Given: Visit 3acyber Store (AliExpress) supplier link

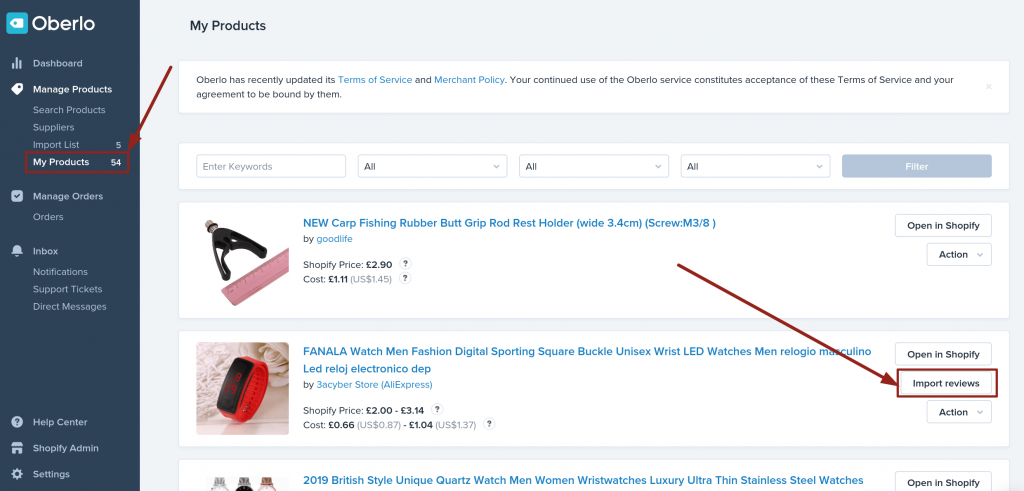Looking at the screenshot, I should tap(374, 385).
